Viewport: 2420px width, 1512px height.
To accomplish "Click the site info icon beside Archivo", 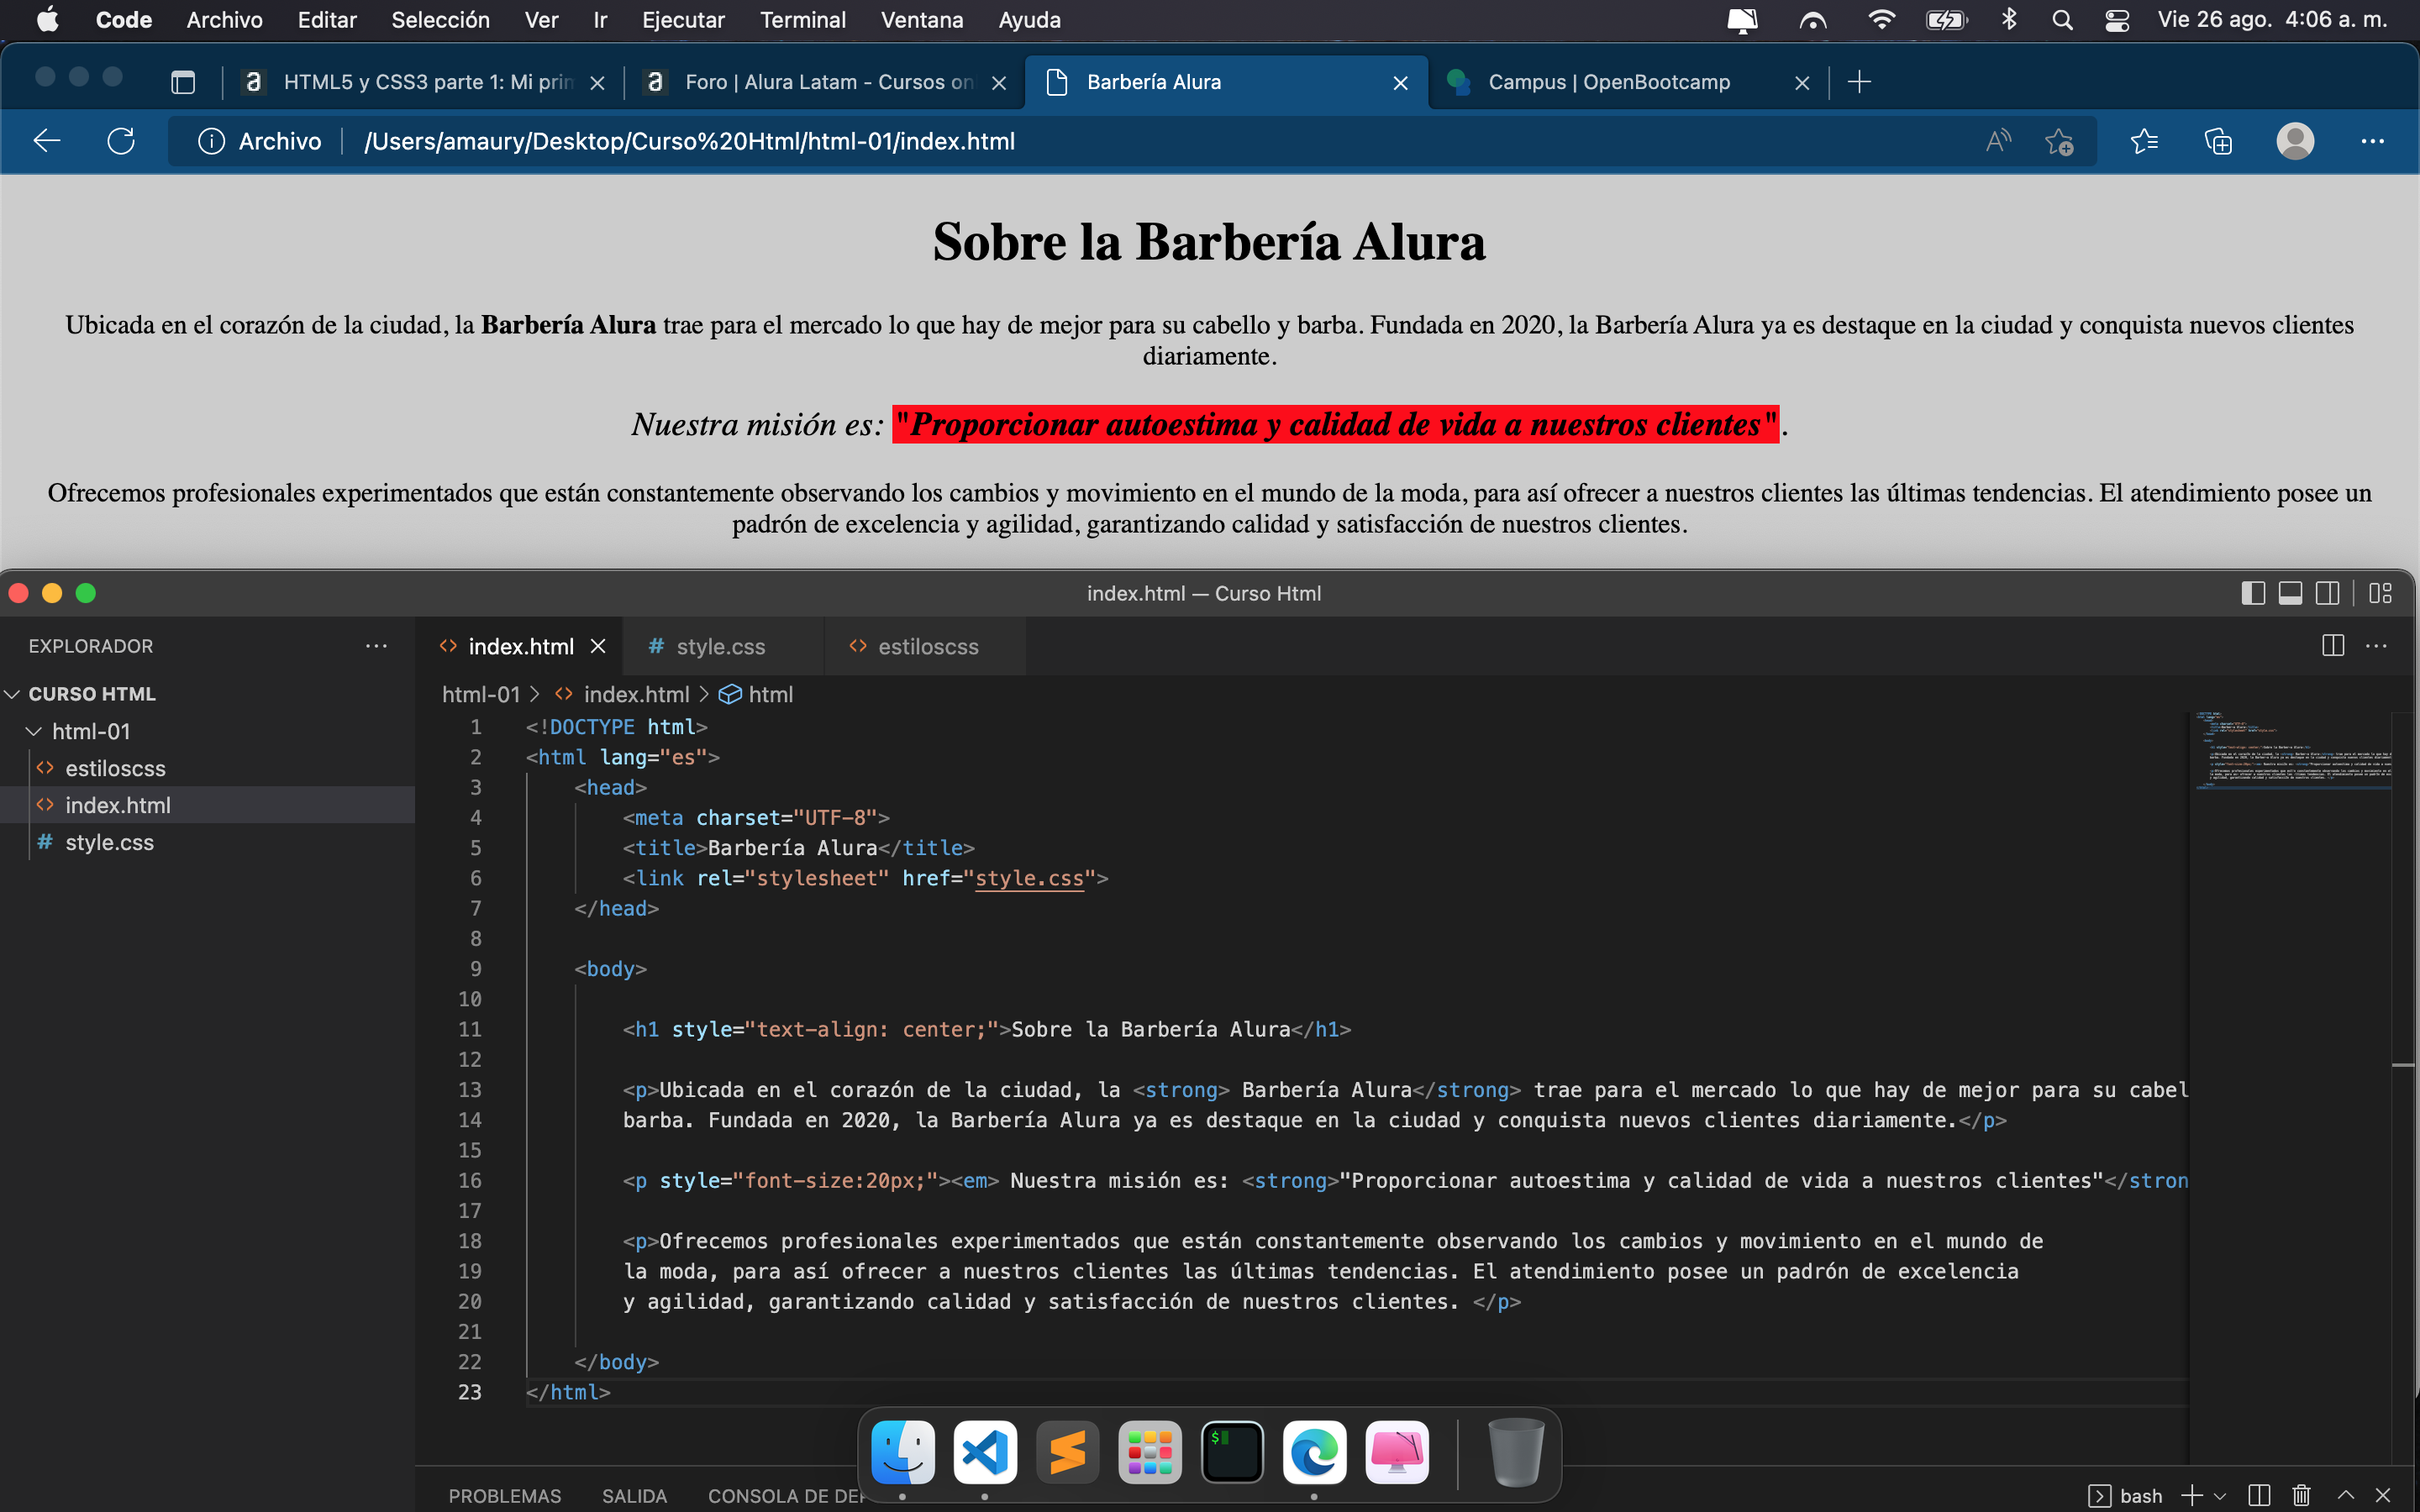I will pyautogui.click(x=211, y=141).
